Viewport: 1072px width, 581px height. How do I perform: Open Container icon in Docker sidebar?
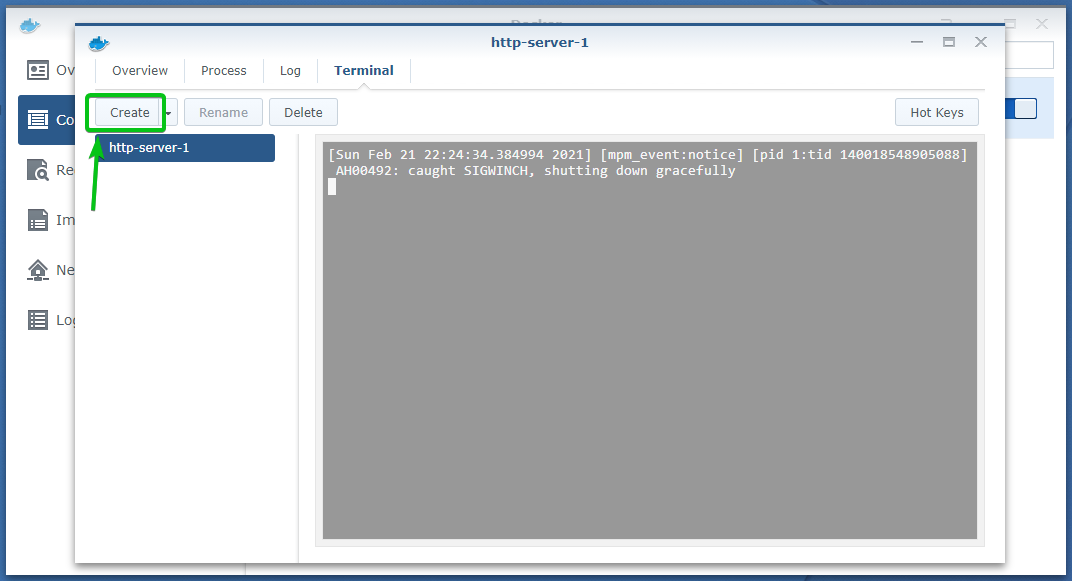point(38,120)
